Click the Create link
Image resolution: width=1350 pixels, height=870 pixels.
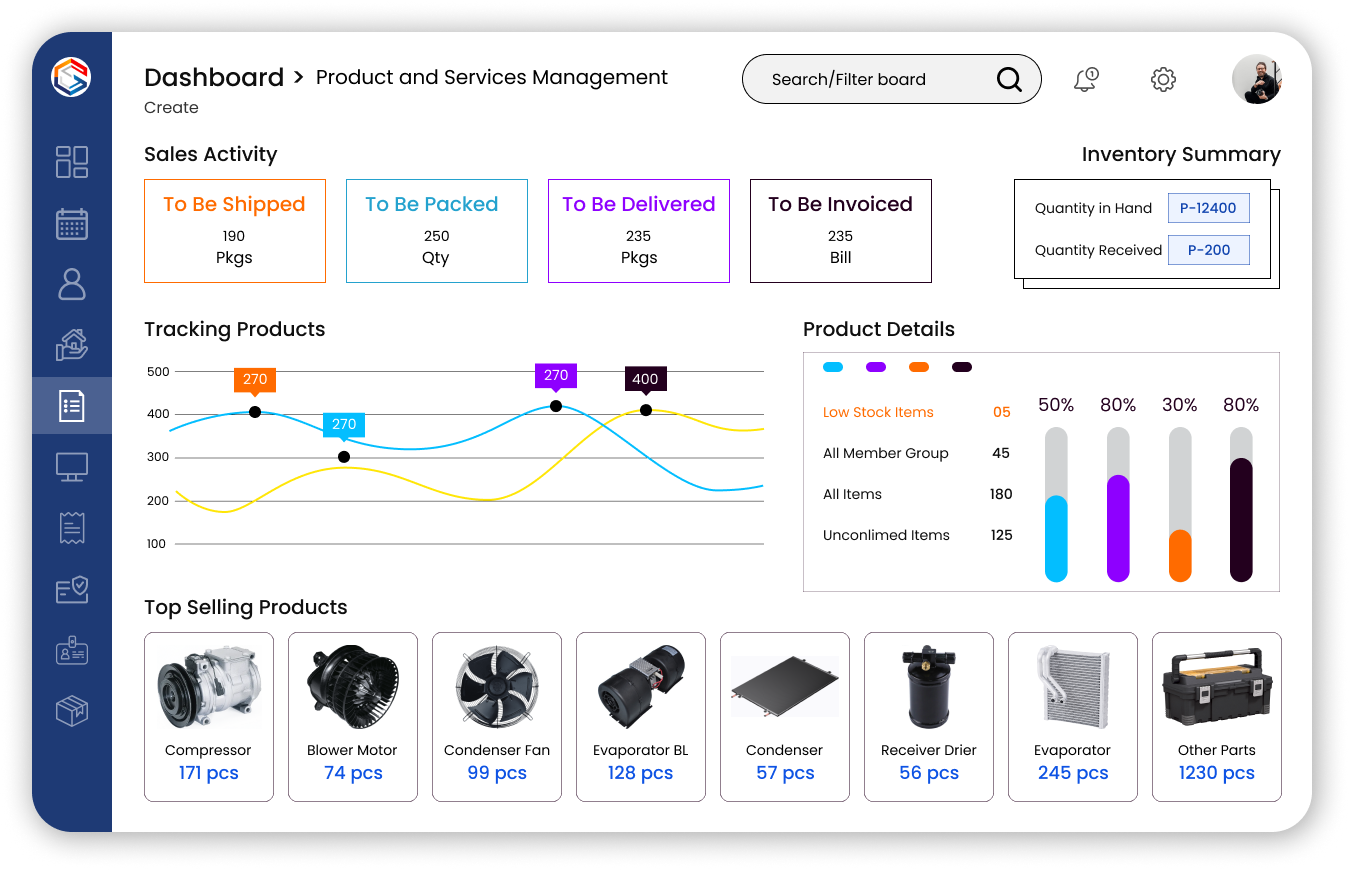pyautogui.click(x=171, y=107)
